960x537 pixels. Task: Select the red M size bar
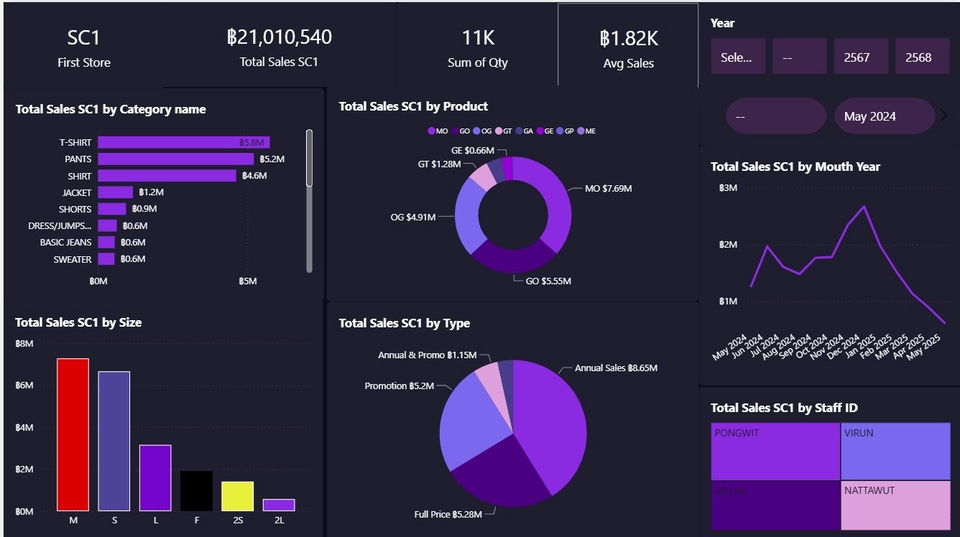pyautogui.click(x=73, y=434)
